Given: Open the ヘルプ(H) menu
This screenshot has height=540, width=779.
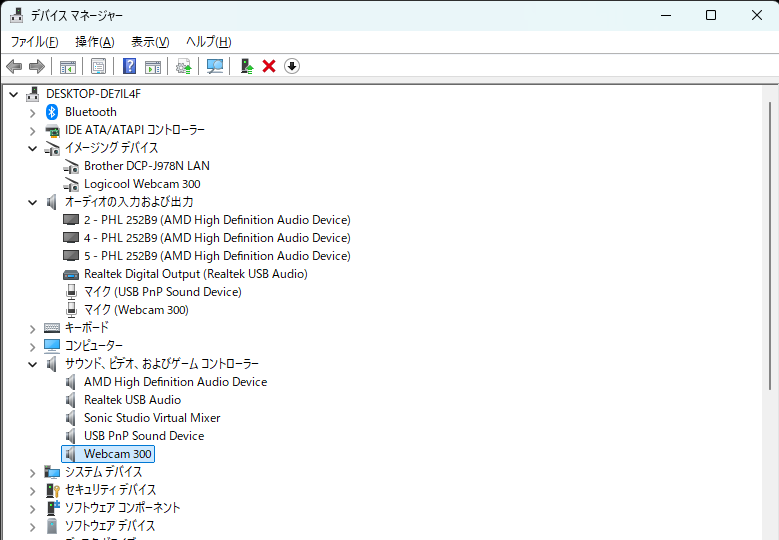Looking at the screenshot, I should tap(209, 42).
